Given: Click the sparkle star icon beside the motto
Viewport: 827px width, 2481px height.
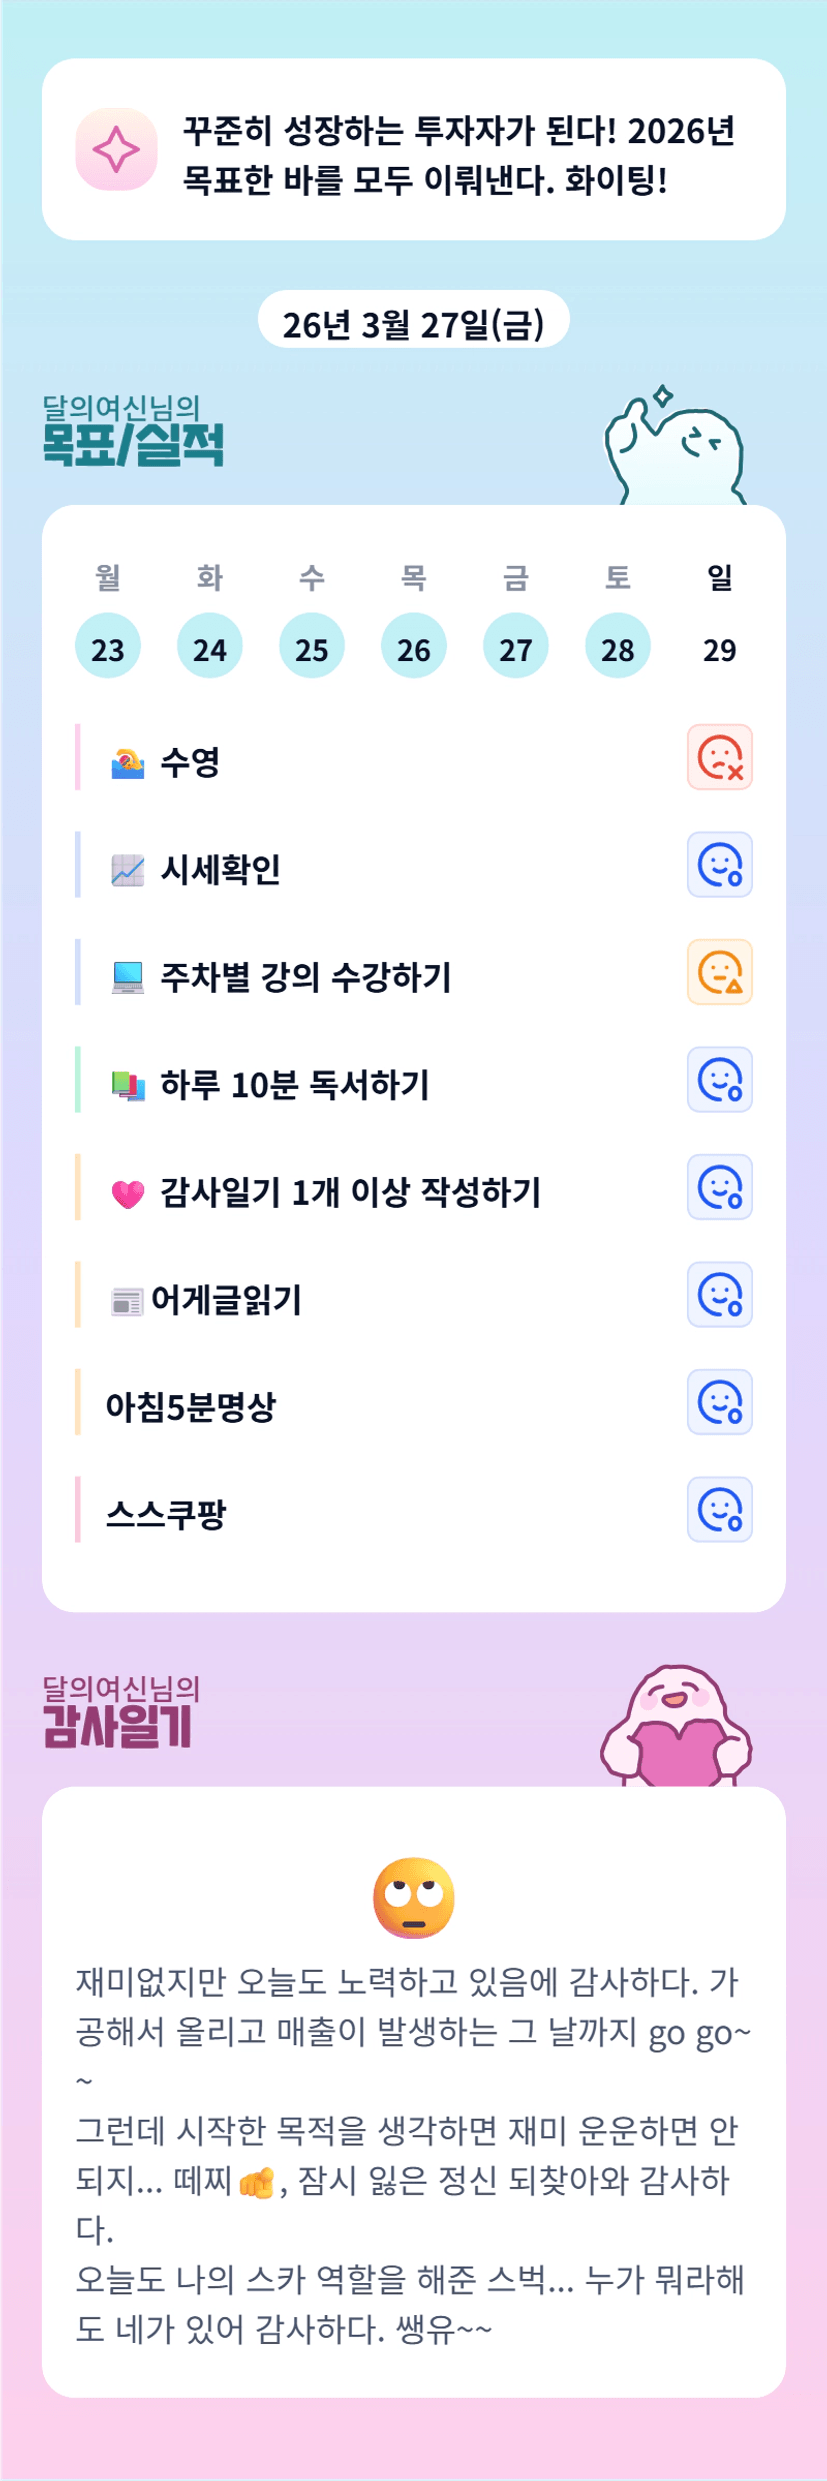Looking at the screenshot, I should tap(116, 150).
